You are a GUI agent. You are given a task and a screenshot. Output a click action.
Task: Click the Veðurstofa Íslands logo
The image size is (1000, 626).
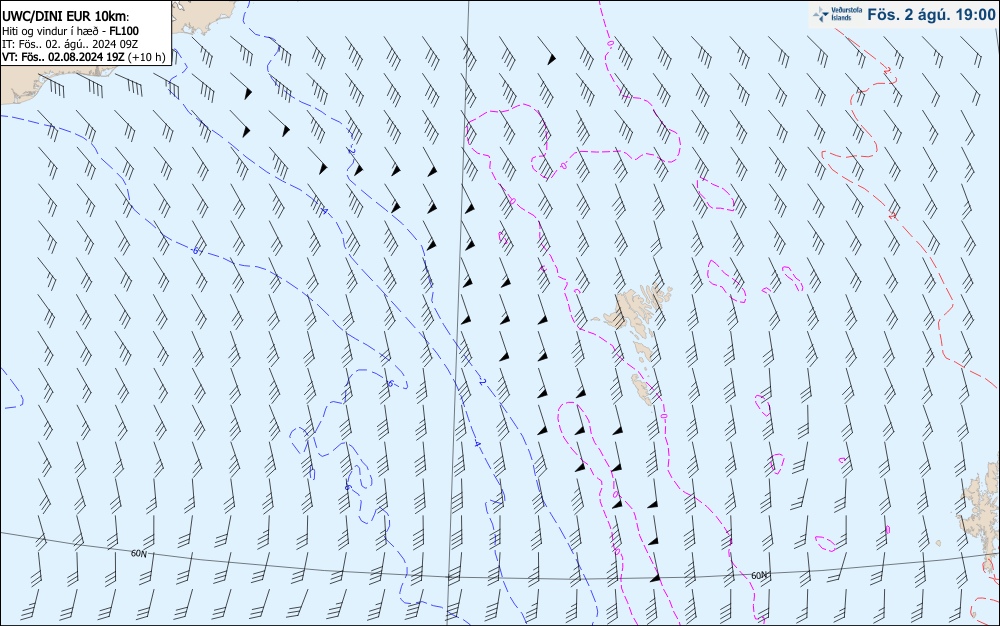(835, 14)
